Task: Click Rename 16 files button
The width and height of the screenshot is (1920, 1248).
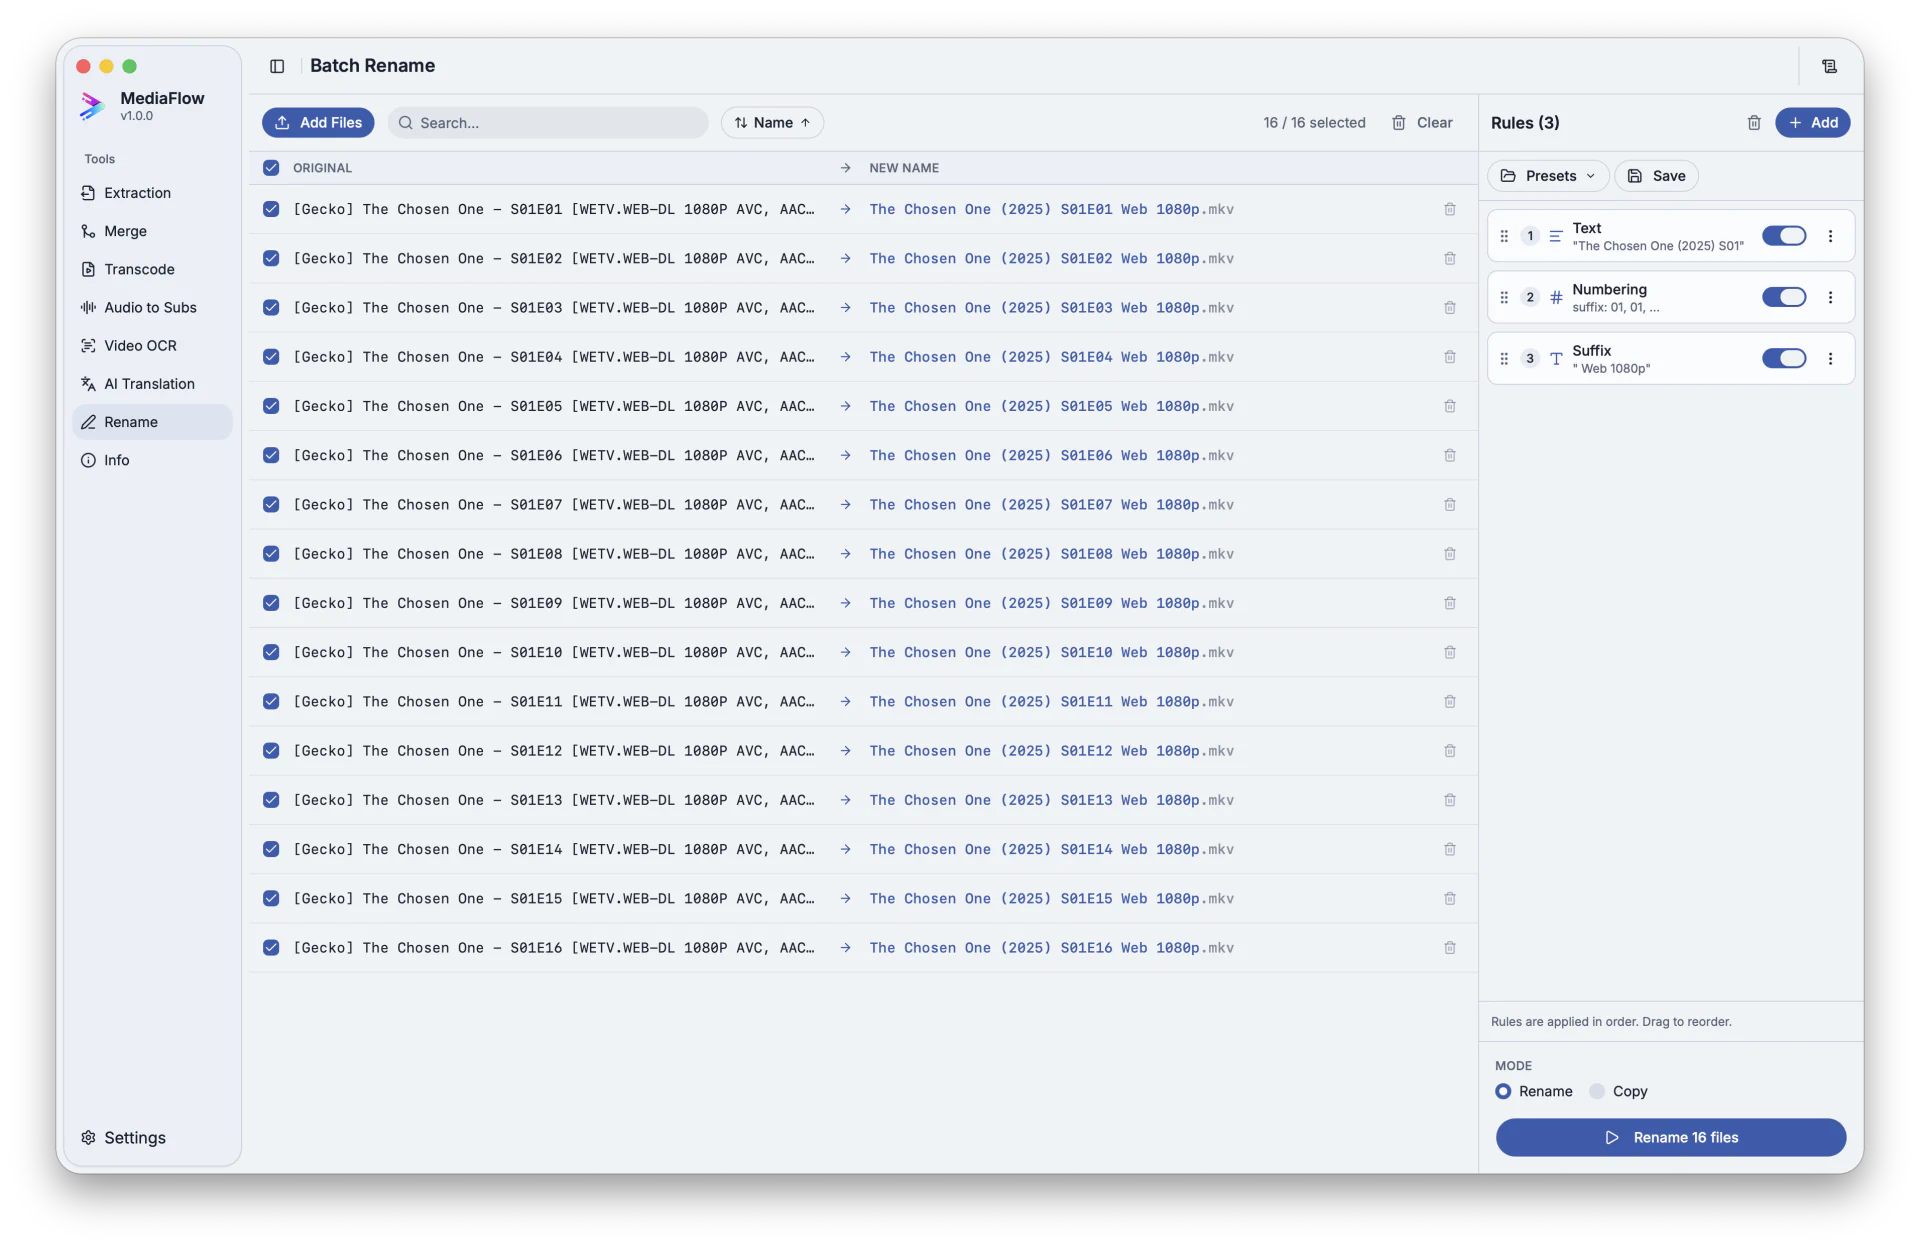Action: point(1671,1138)
